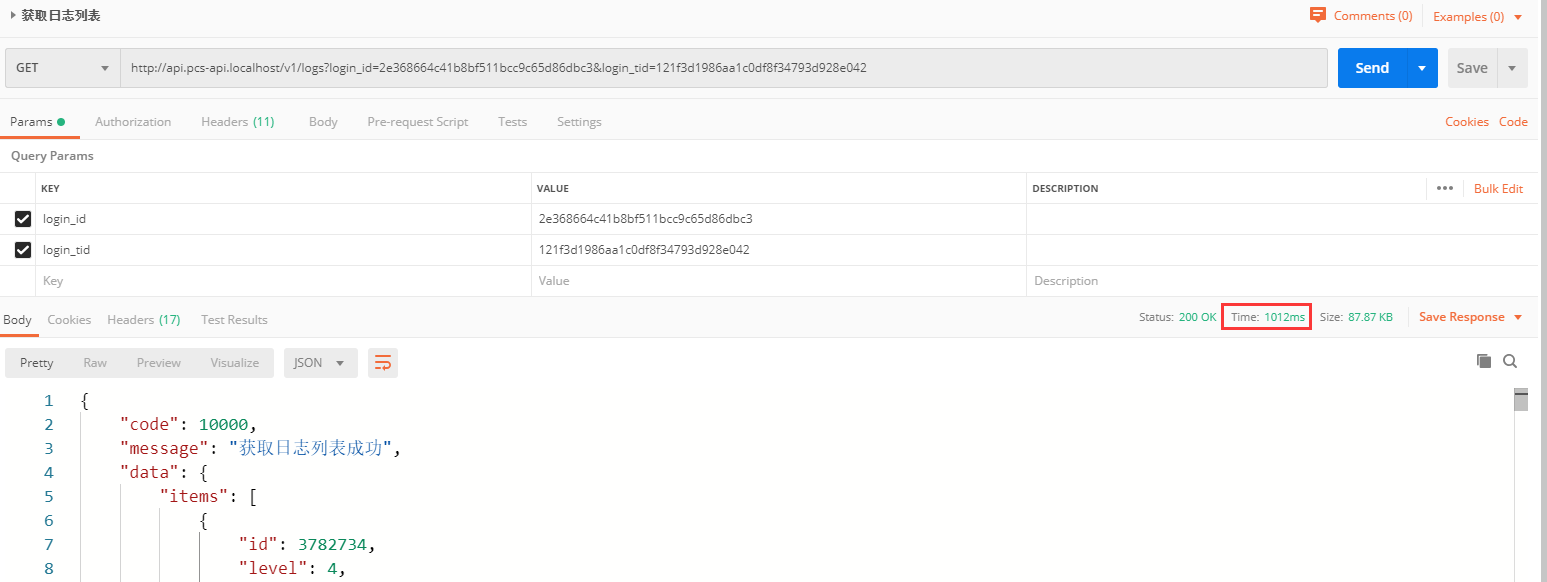Click the Comments speech bubble icon
Screen dimensions: 1547x582
coord(1318,15)
